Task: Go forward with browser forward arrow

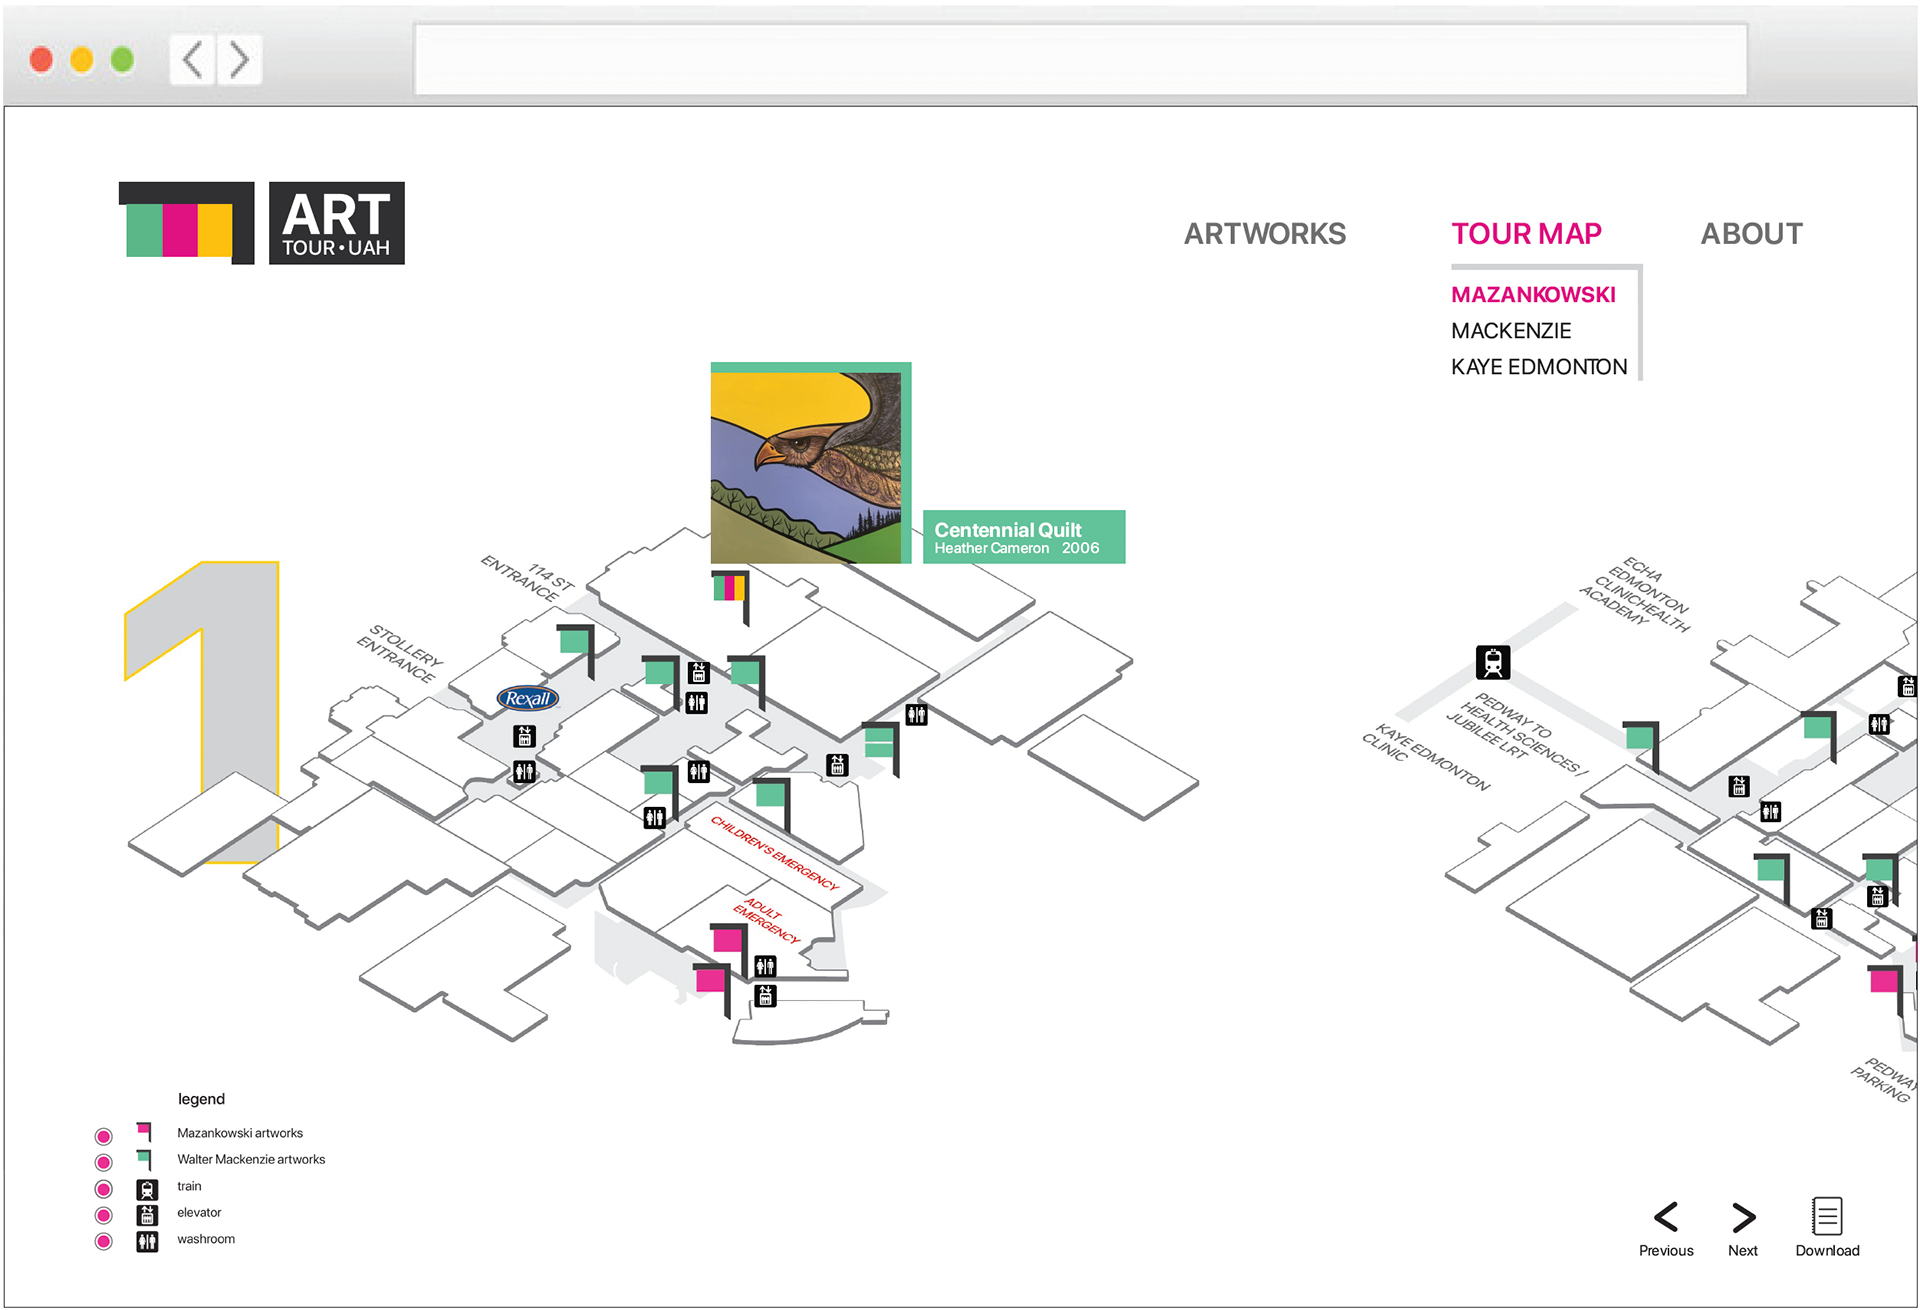Action: 240,60
